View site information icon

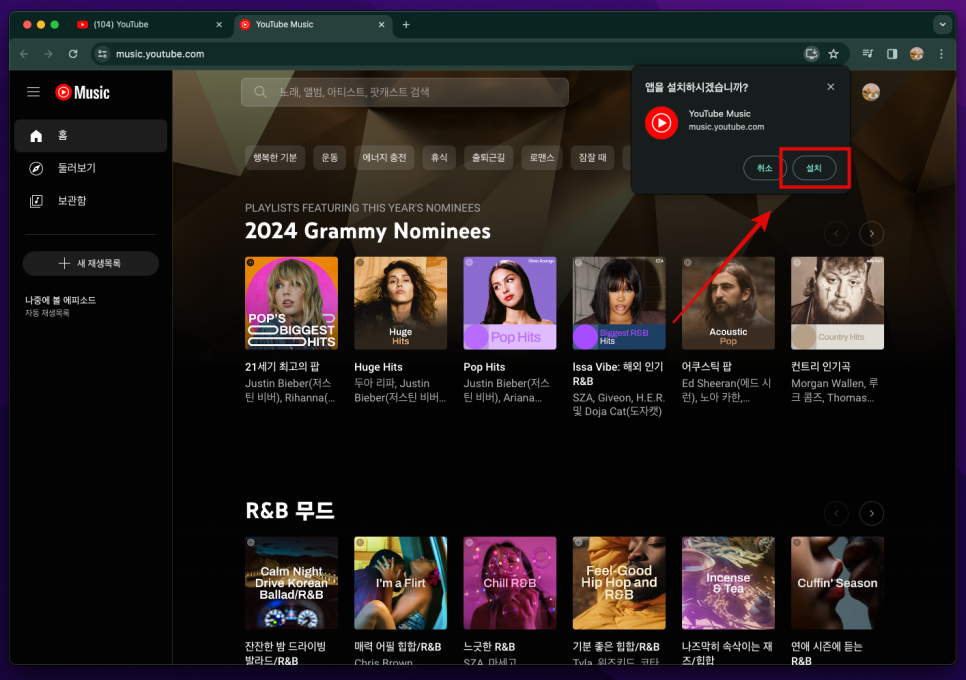pyautogui.click(x=102, y=54)
